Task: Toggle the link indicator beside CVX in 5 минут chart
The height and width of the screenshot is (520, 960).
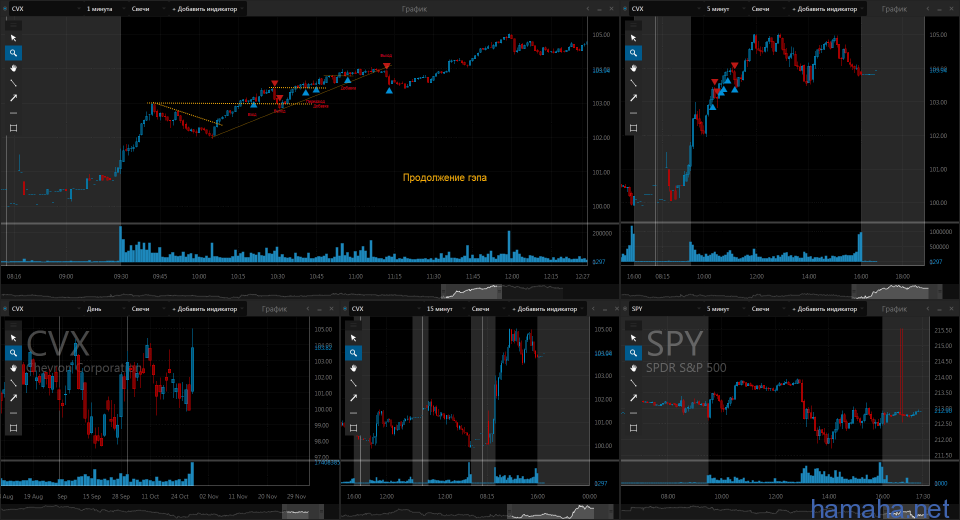Action: tap(625, 9)
